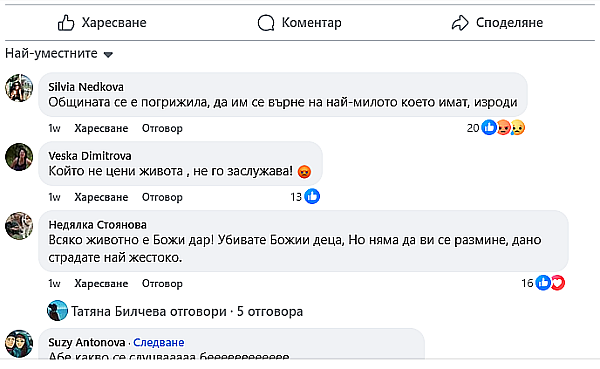Image resolution: width=600 pixels, height=369 pixels.
Task: Open the Veska Dimitrova name link
Action: coord(90,156)
